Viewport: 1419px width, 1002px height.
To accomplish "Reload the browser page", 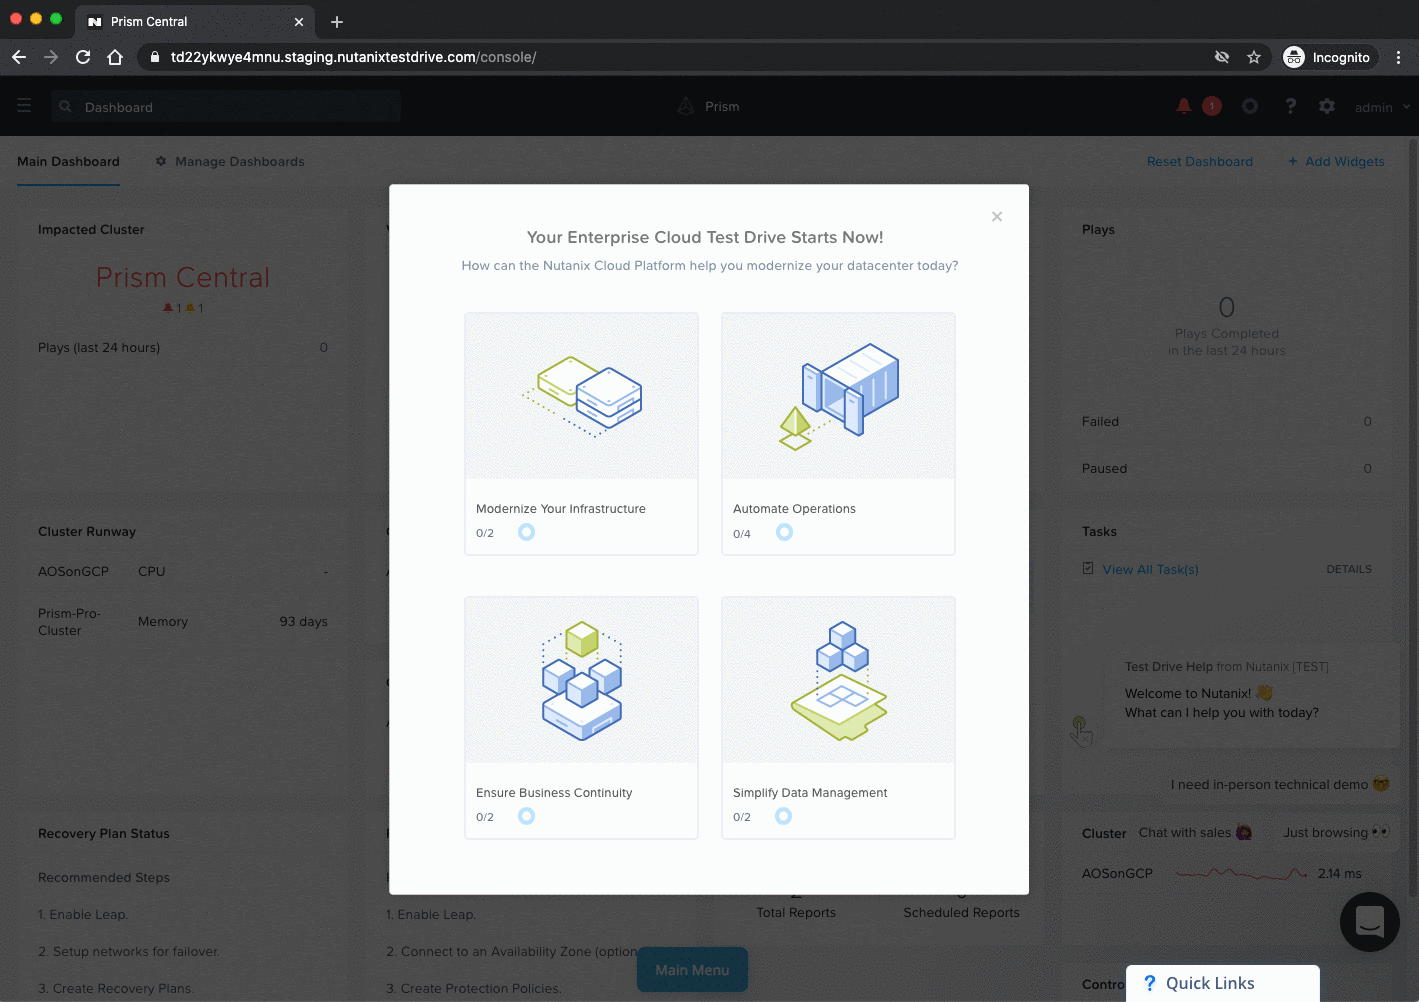I will click(83, 57).
